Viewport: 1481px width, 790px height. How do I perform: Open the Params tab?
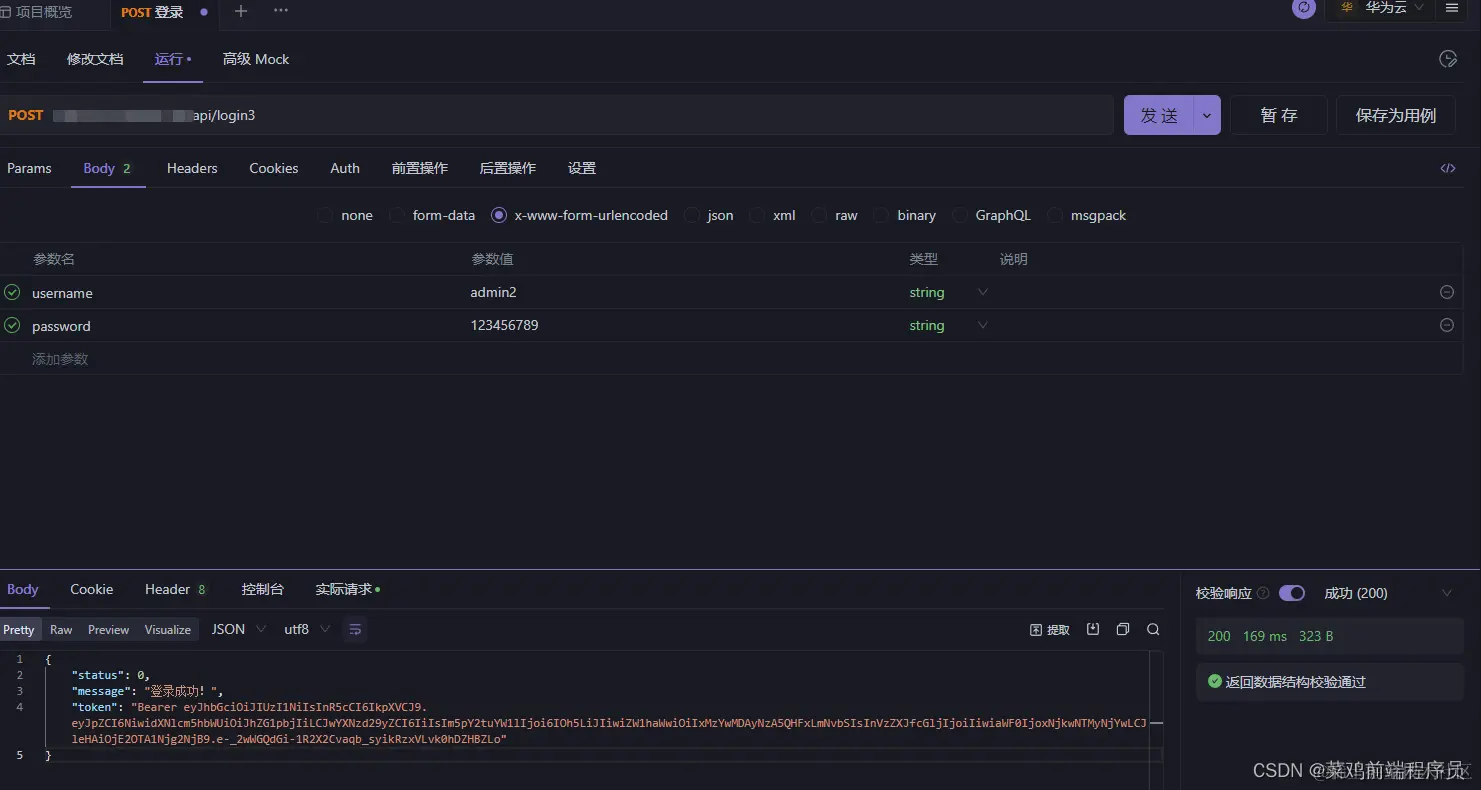(29, 168)
